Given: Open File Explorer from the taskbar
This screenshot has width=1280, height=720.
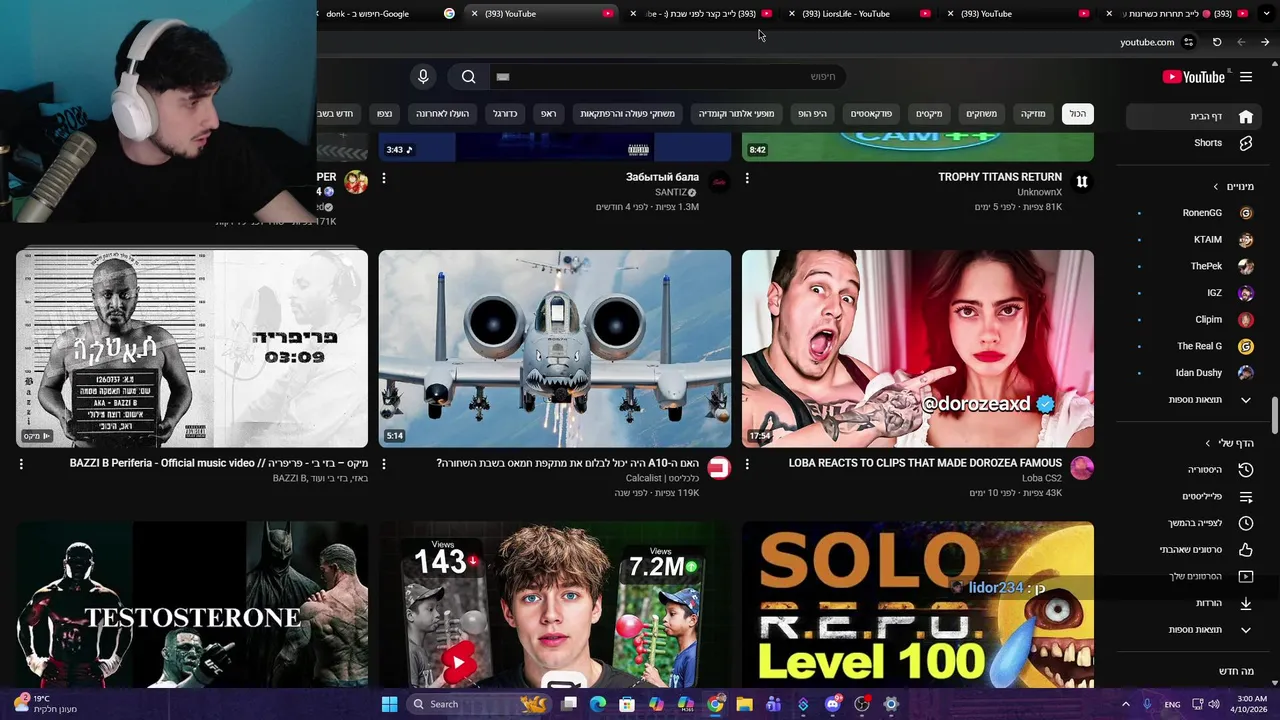Looking at the screenshot, I should tap(744, 704).
